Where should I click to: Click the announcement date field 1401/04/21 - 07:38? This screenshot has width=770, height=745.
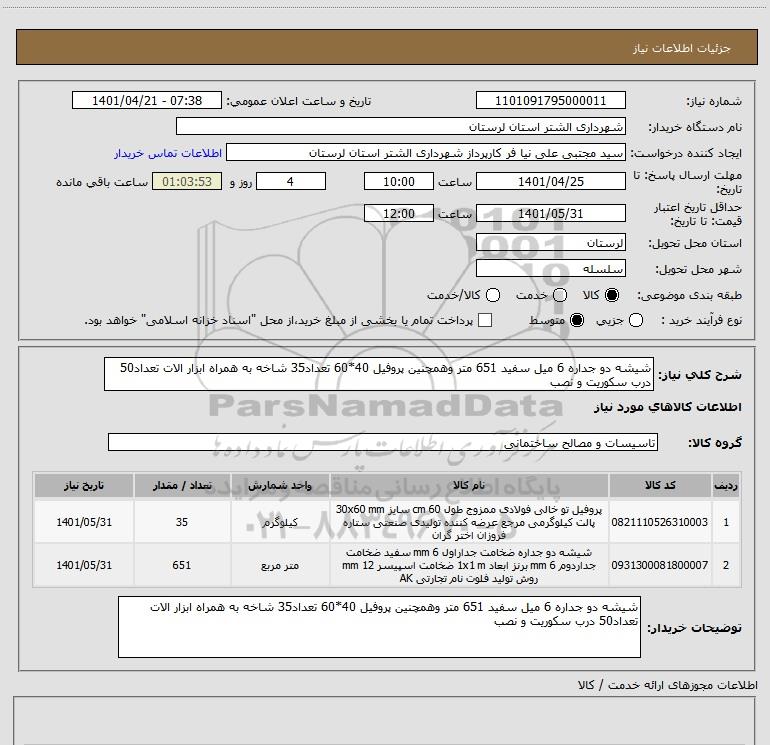(147, 100)
